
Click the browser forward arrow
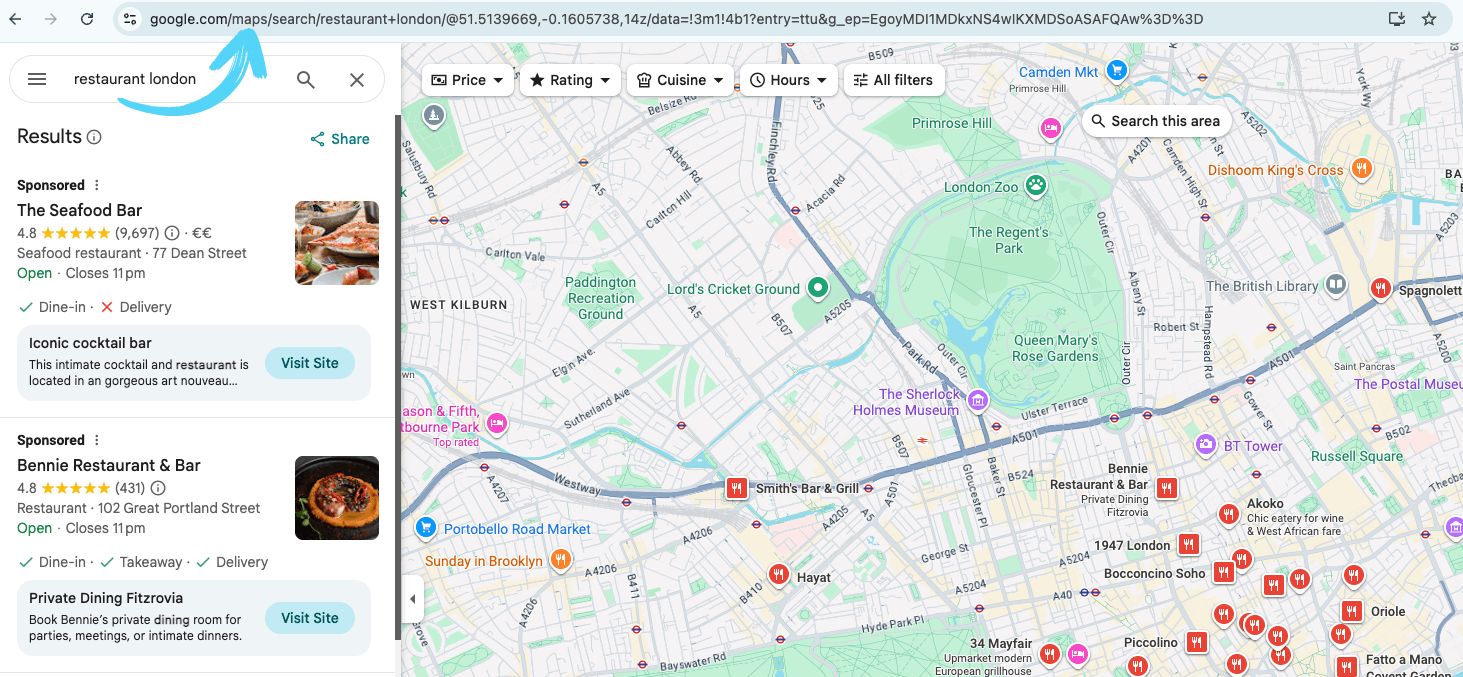click(51, 19)
